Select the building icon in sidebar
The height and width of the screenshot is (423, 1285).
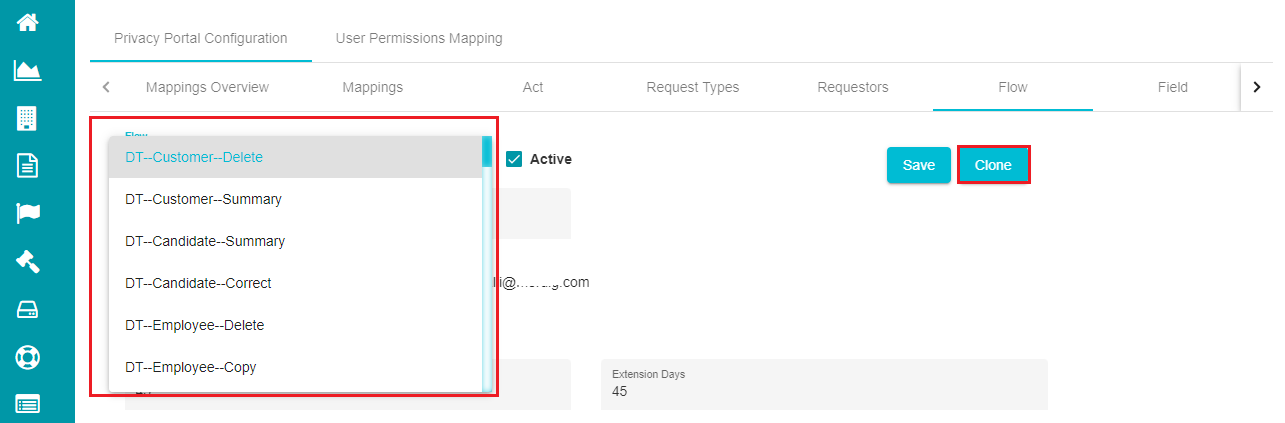tap(28, 118)
